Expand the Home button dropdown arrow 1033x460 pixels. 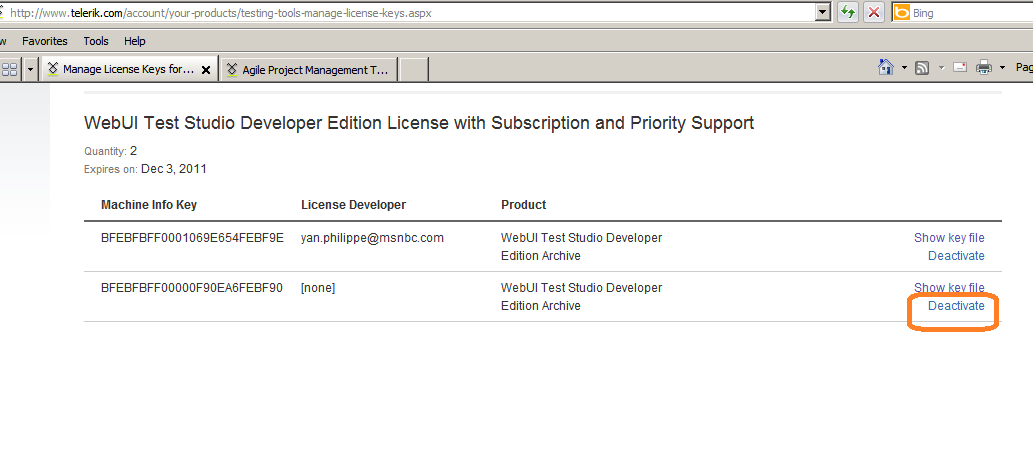(904, 67)
